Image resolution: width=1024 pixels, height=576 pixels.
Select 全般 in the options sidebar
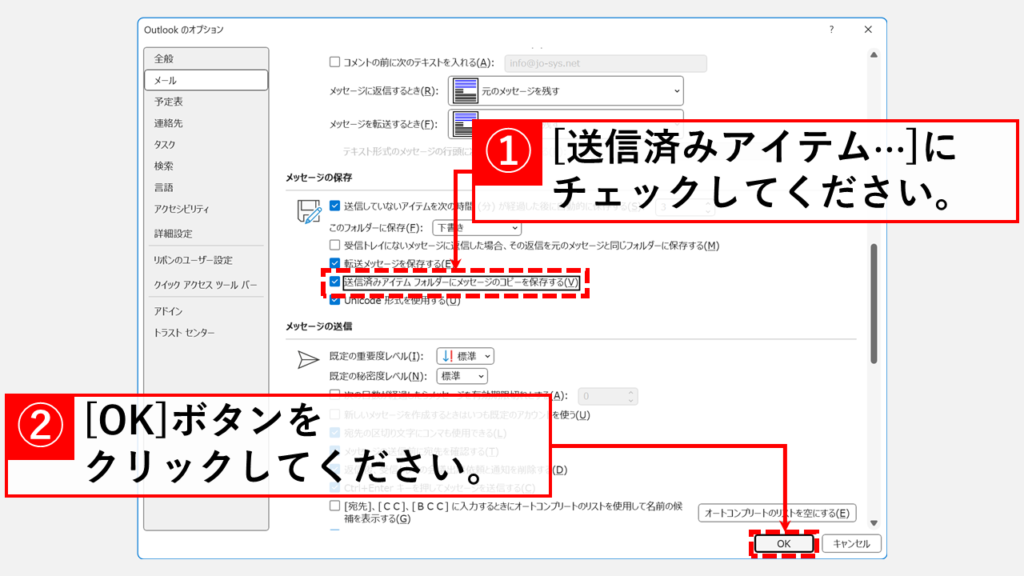(206, 59)
